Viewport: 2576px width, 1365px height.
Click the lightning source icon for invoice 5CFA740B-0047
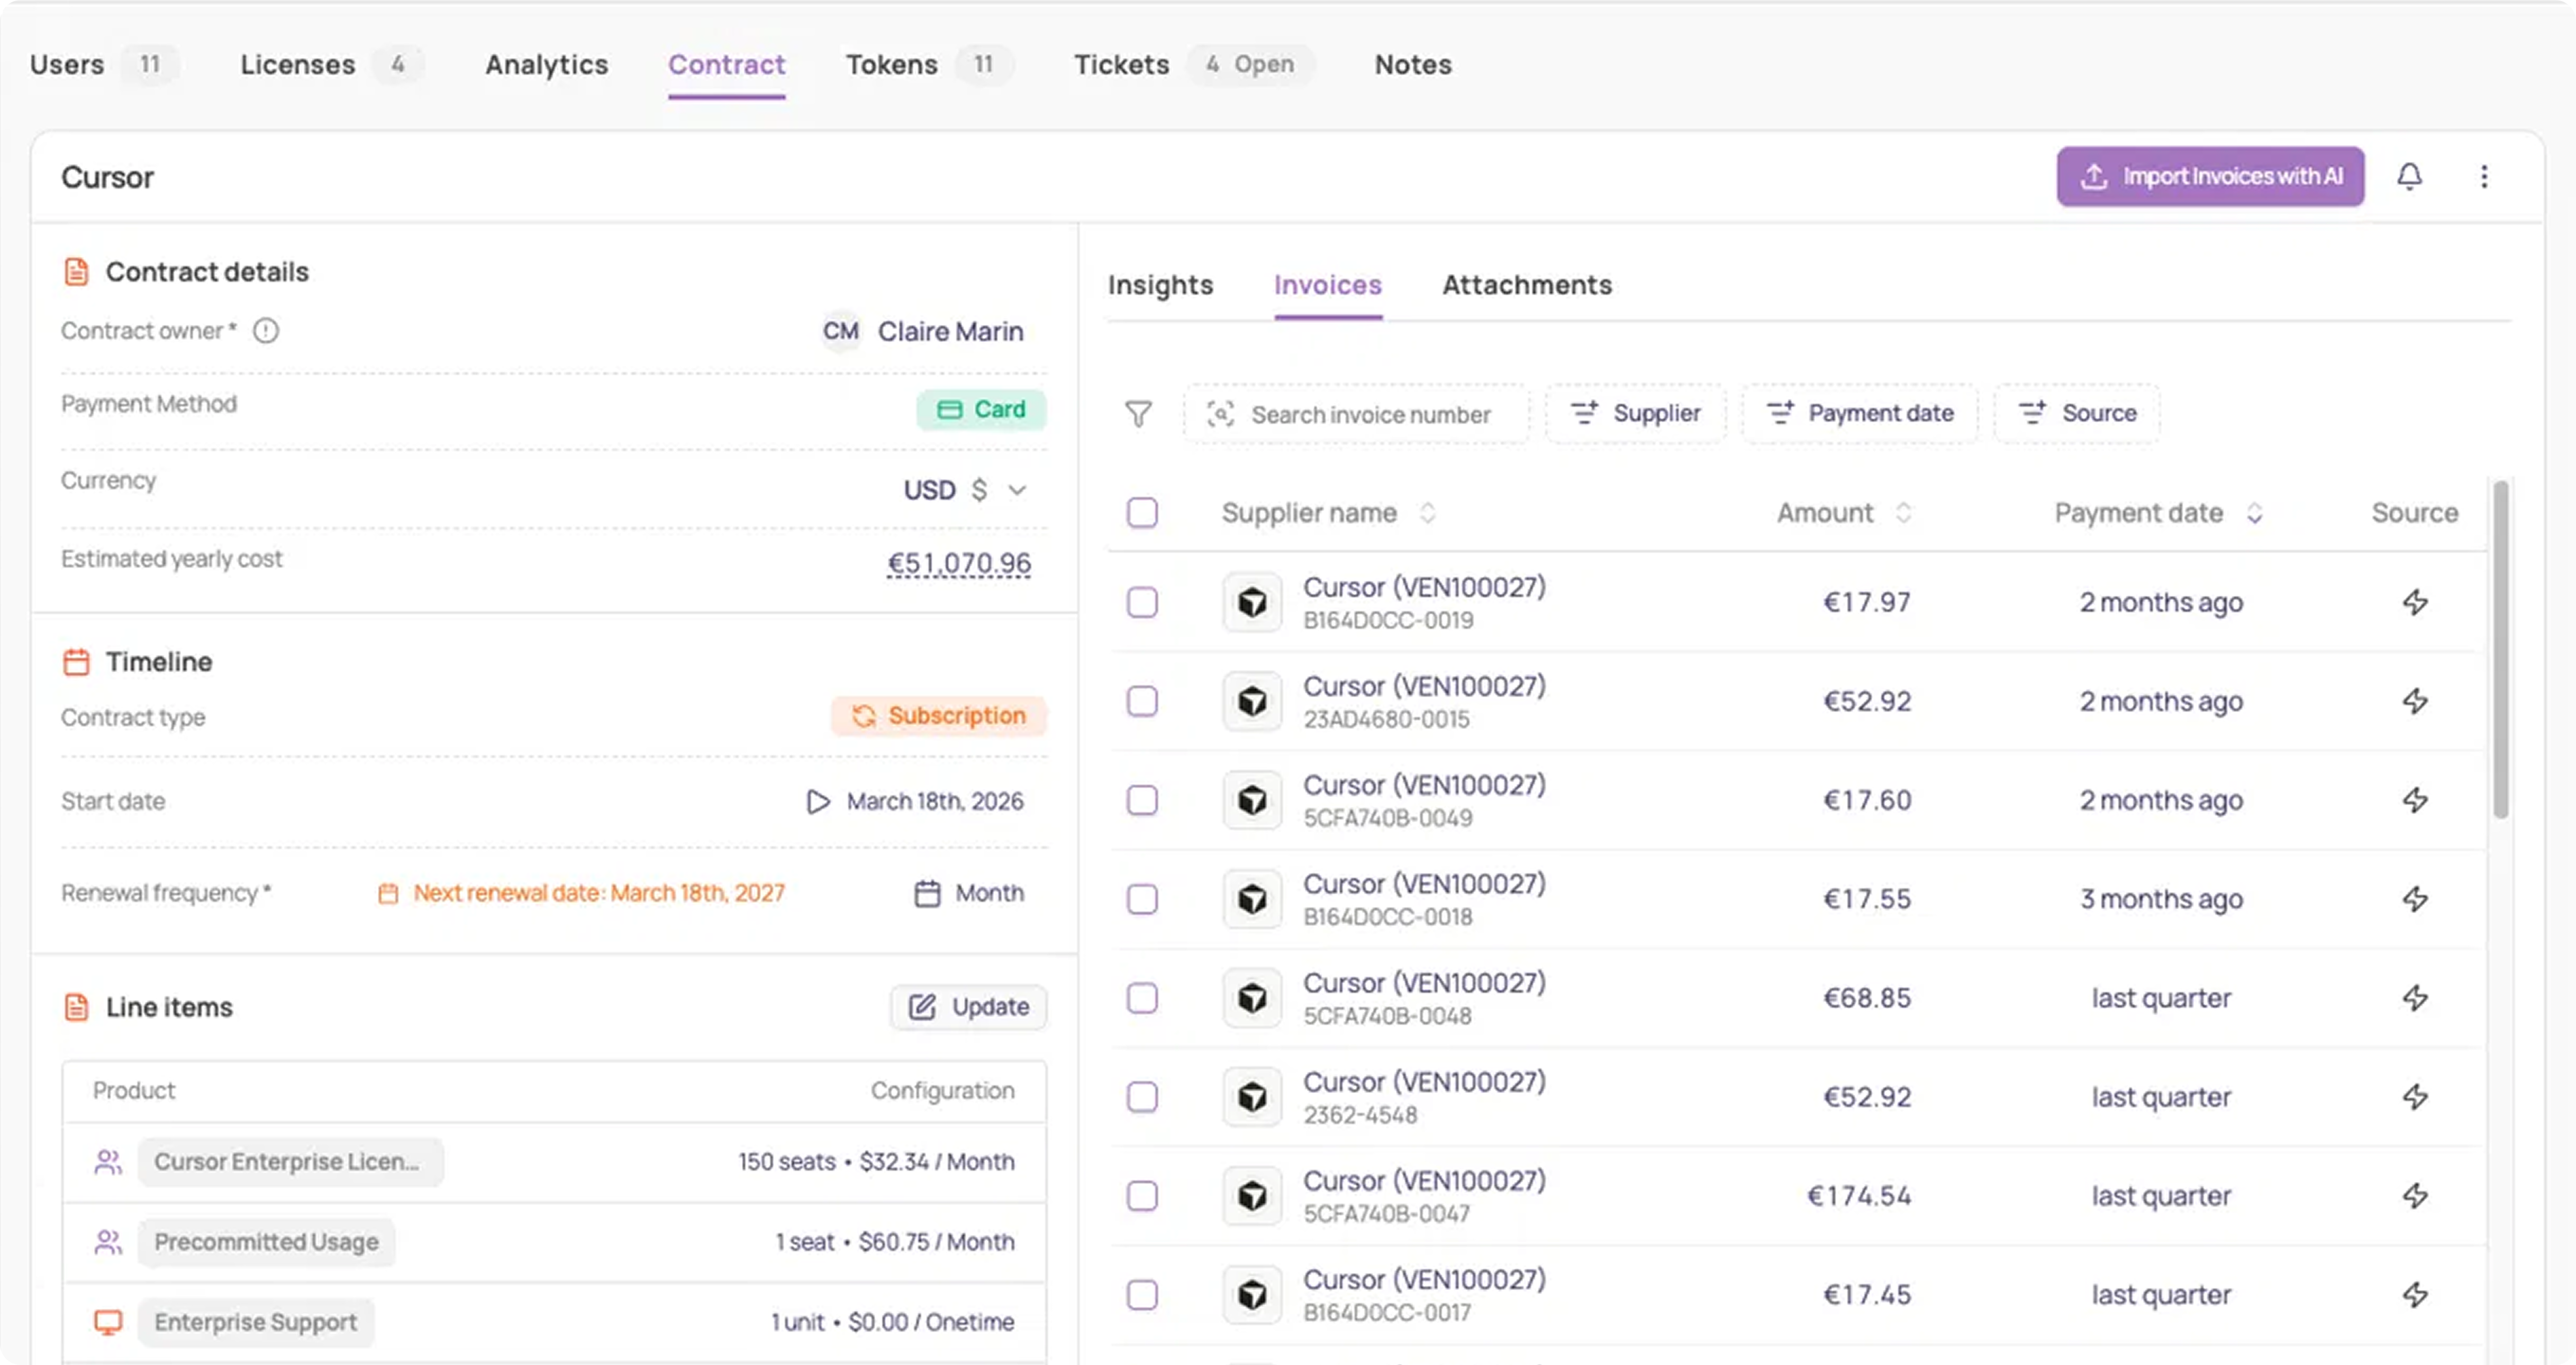pos(2415,1196)
